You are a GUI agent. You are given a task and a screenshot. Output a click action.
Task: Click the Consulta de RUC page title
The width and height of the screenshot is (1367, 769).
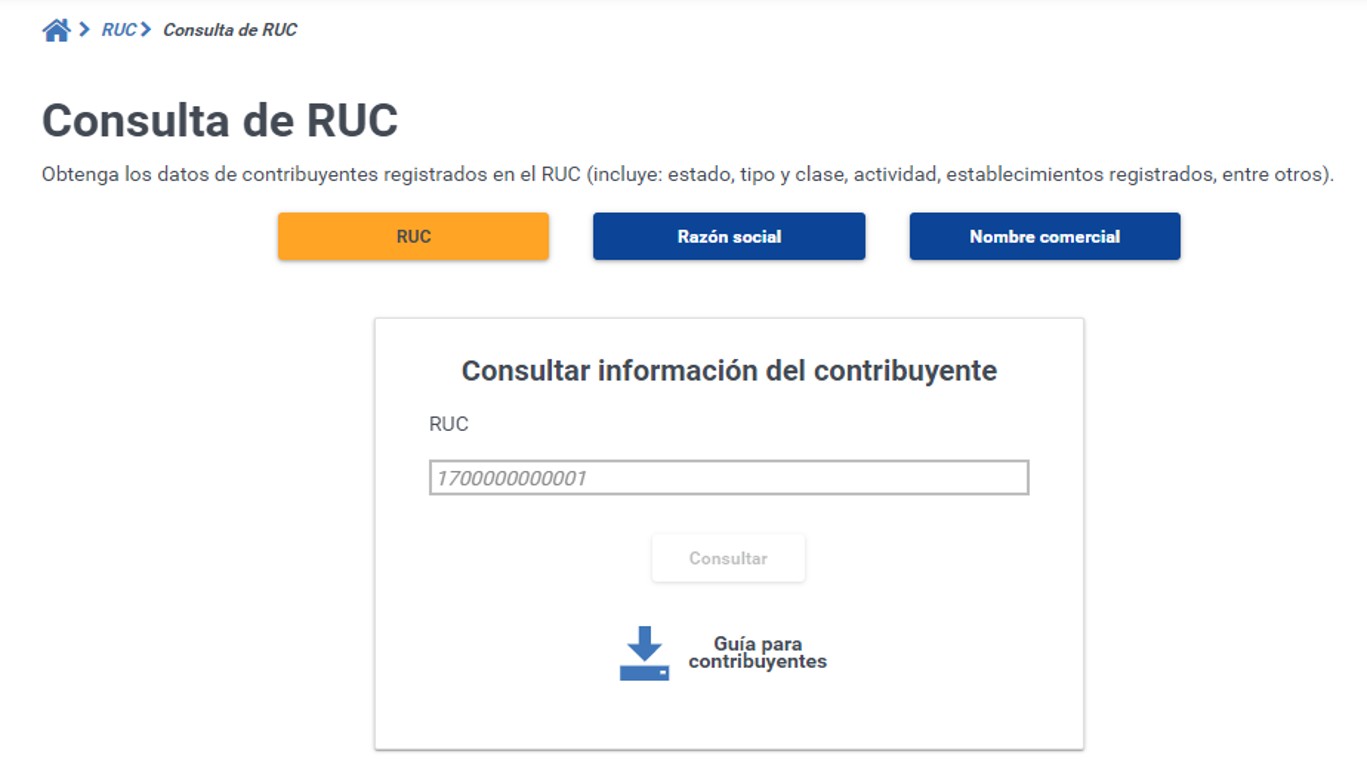pos(218,120)
